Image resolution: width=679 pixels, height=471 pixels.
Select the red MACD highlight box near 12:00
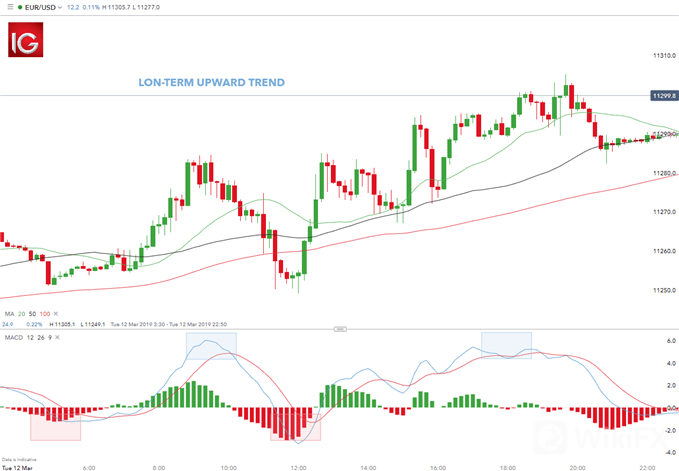pos(295,424)
